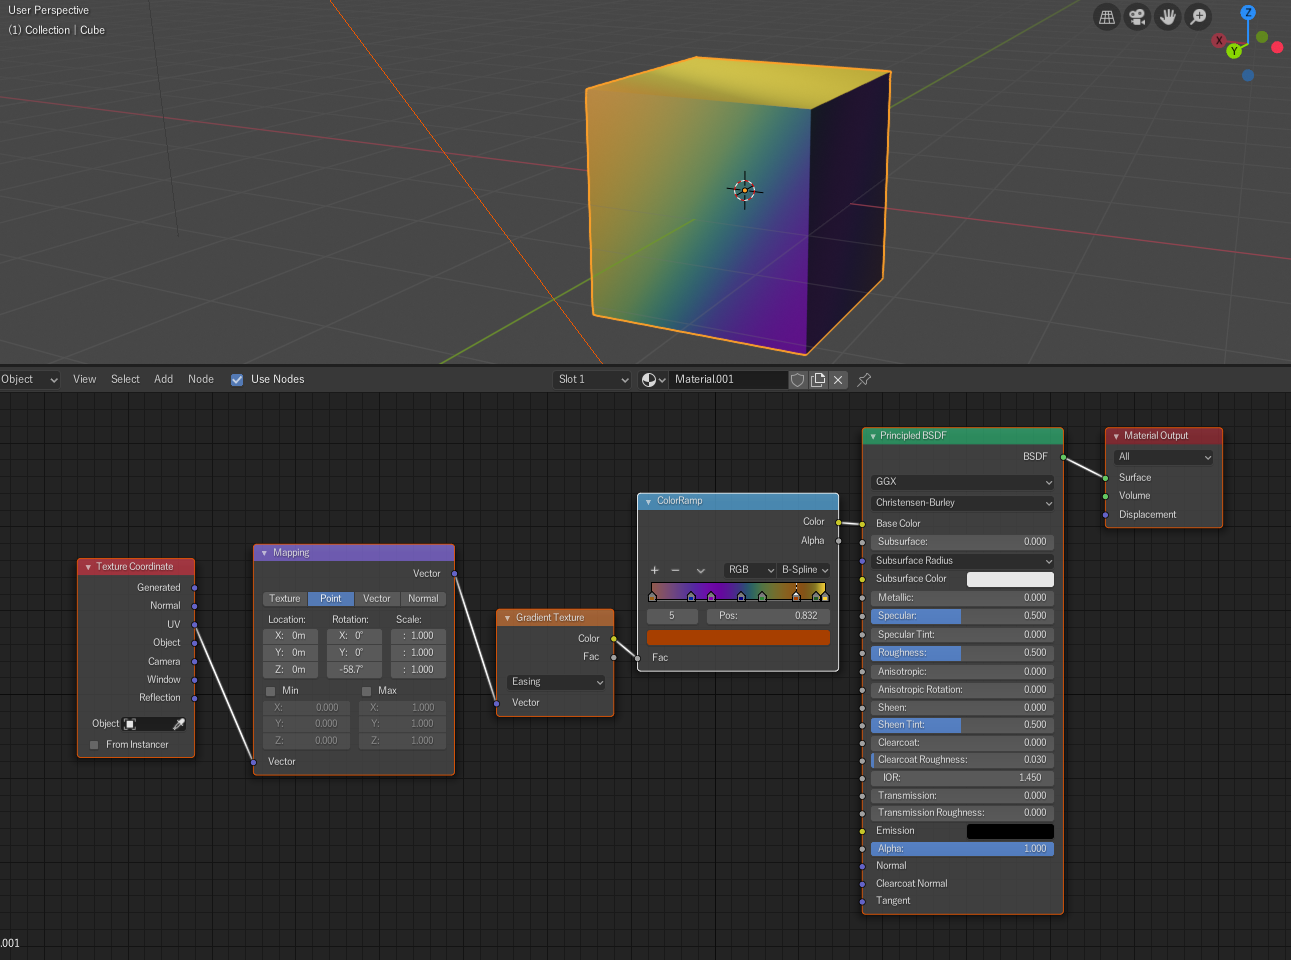Click the Emission black color swatch
1291x960 pixels.
click(x=1010, y=831)
